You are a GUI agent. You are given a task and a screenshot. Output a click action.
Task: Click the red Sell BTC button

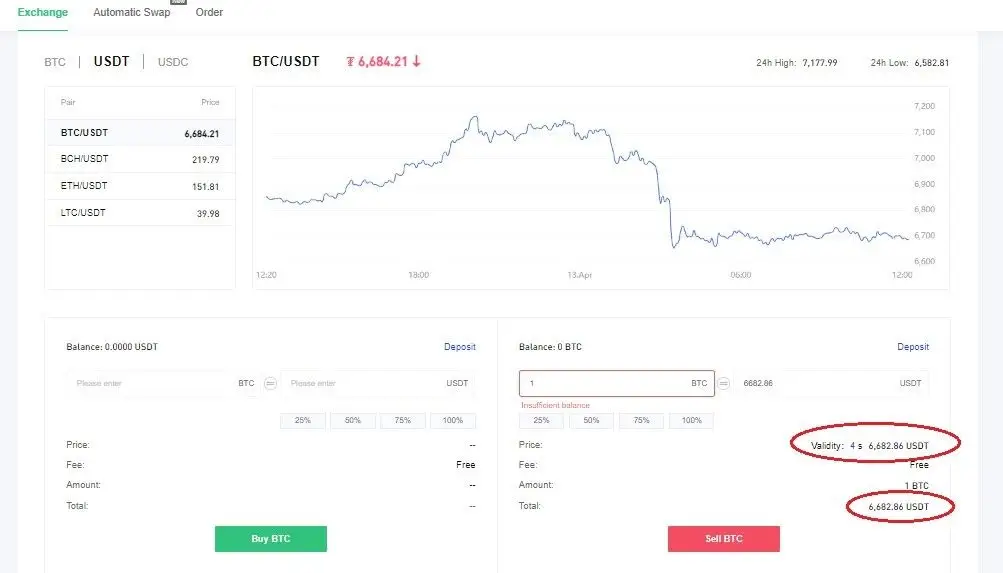[x=723, y=539]
